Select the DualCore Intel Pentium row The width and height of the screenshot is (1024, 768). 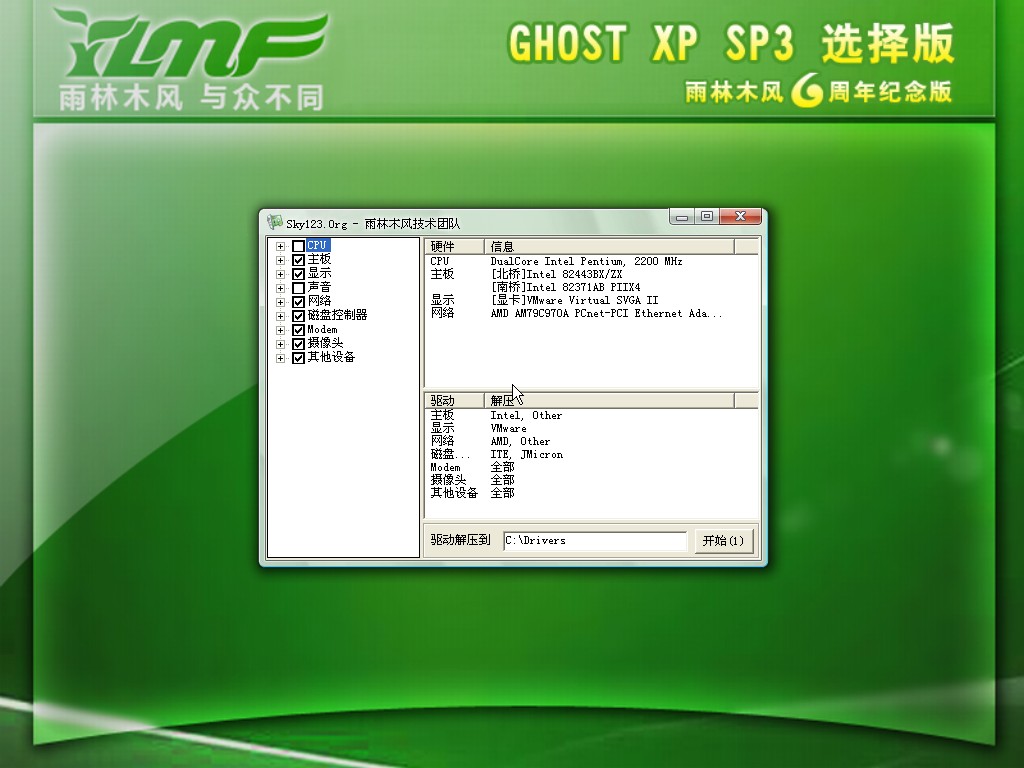(x=586, y=261)
